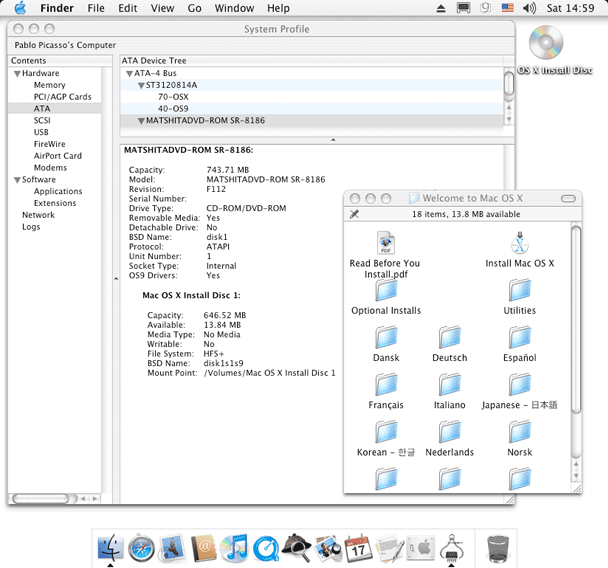The height and width of the screenshot is (568, 608).
Task: Select Applications under Software
Action: [58, 191]
